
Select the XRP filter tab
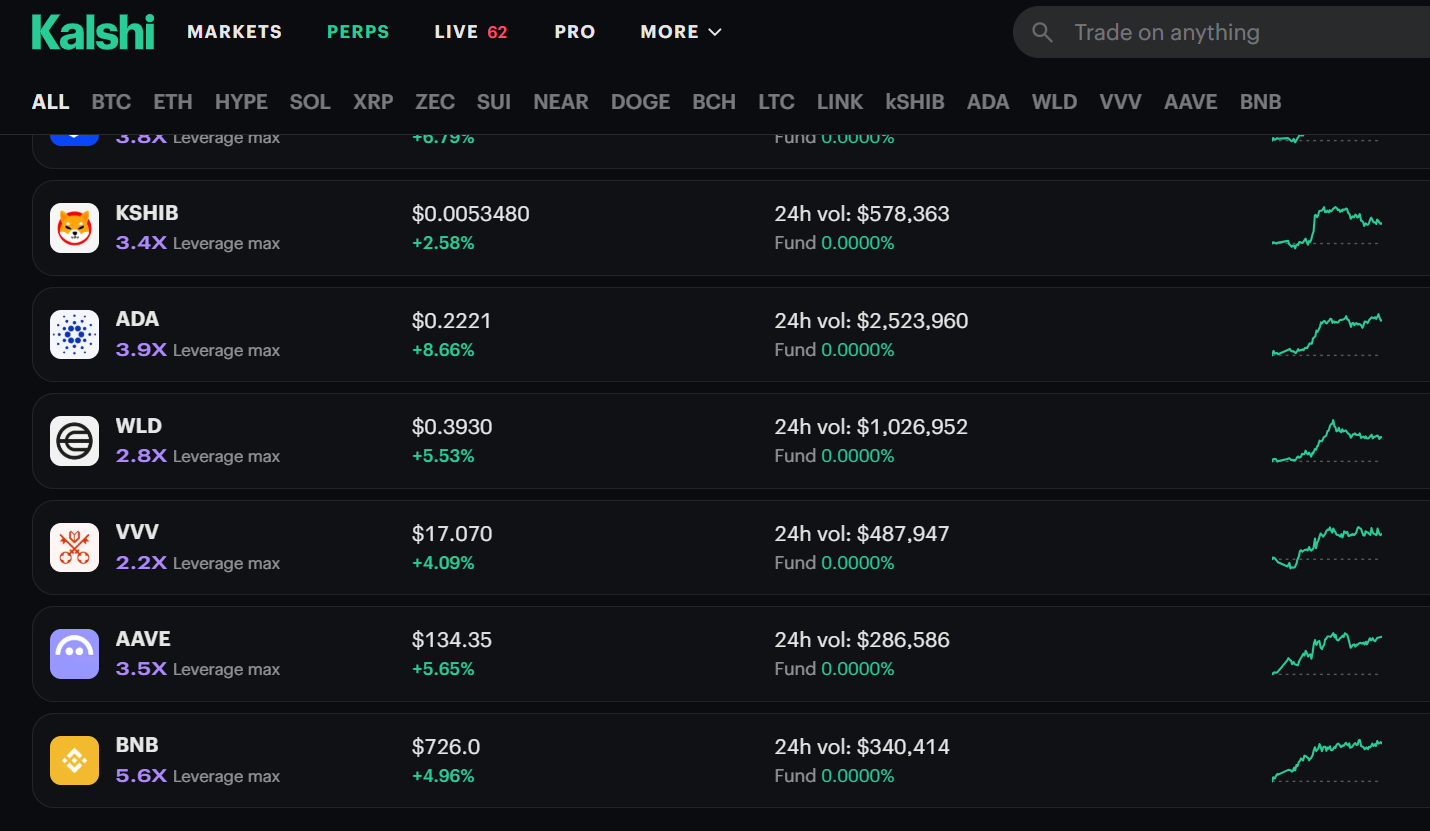(373, 102)
